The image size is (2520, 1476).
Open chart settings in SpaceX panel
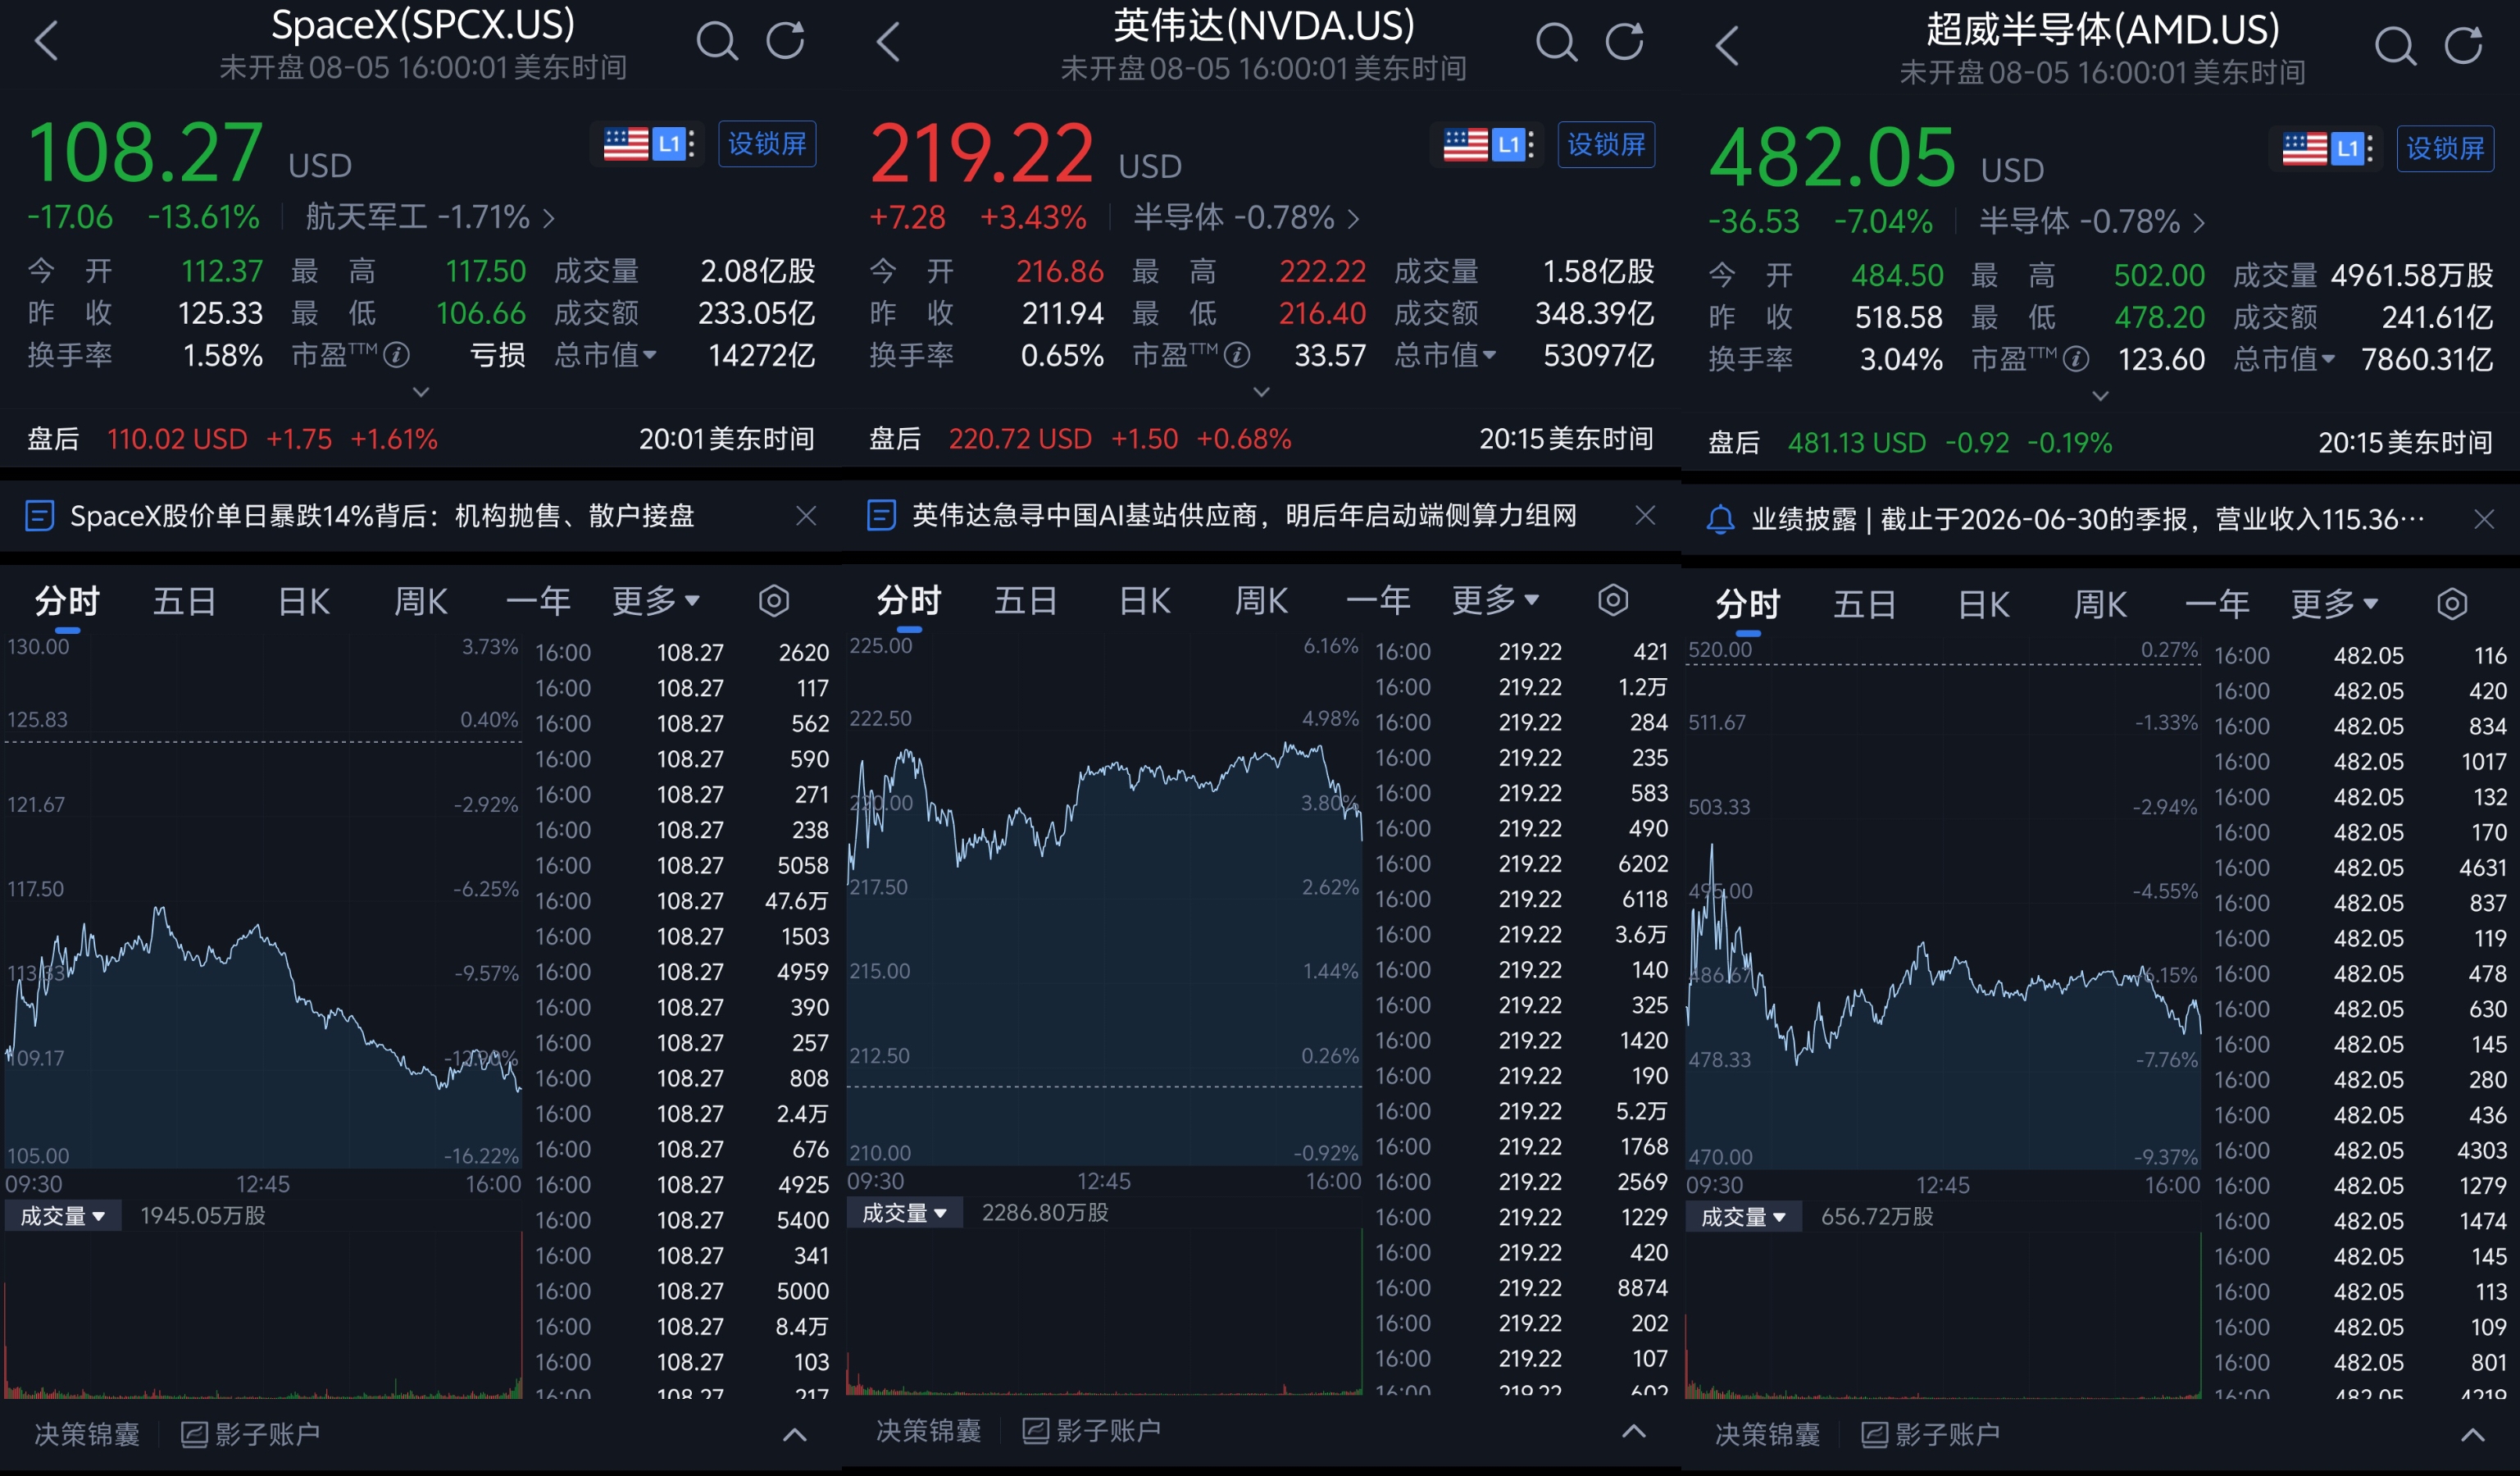tap(774, 601)
